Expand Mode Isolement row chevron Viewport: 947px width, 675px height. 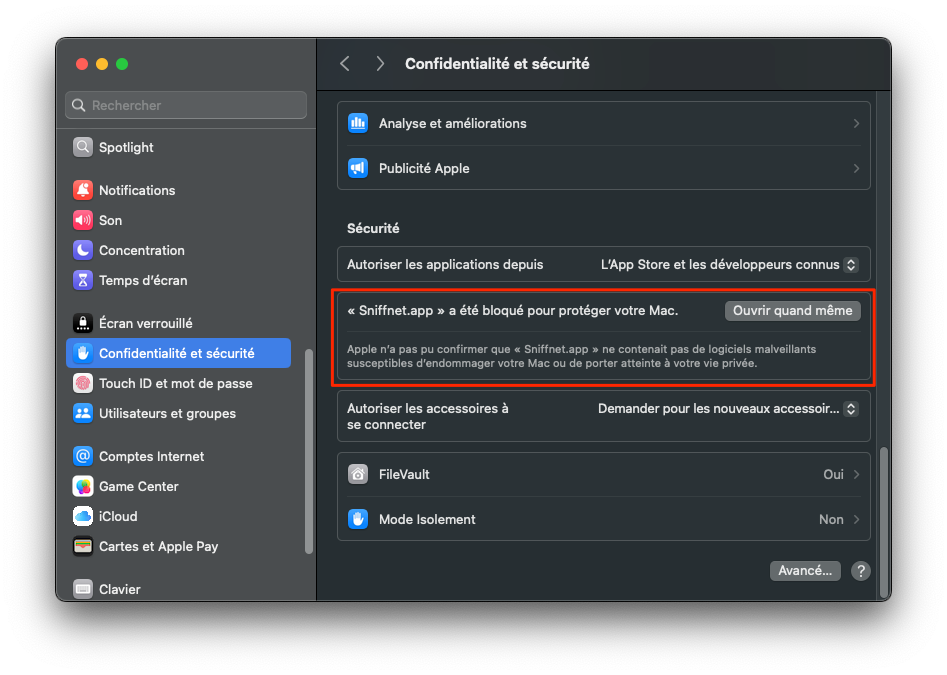click(x=856, y=519)
